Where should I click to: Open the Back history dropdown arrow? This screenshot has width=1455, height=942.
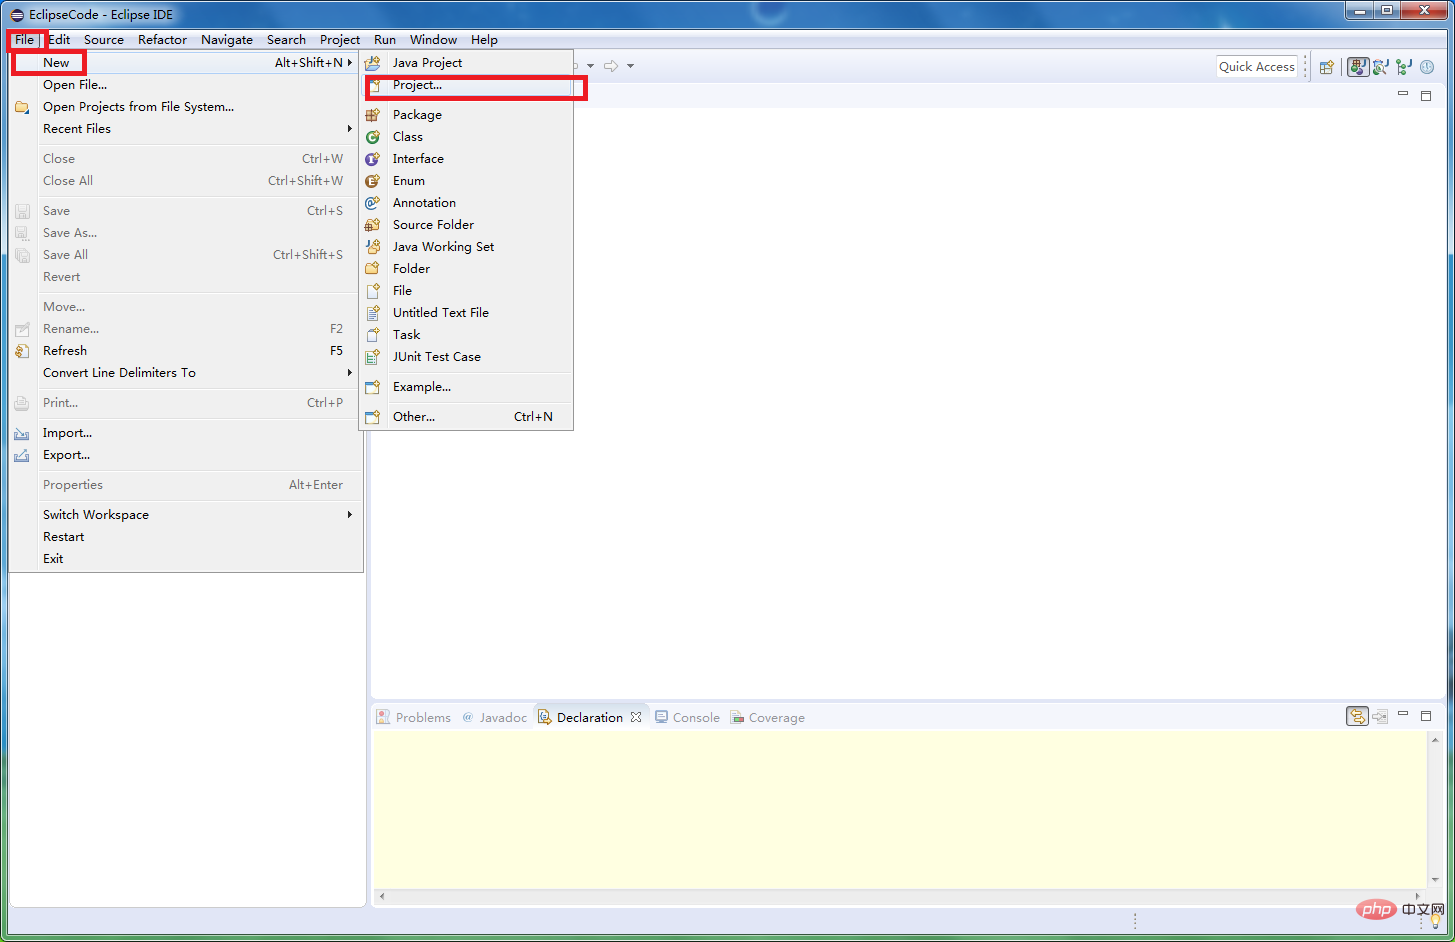coord(590,66)
